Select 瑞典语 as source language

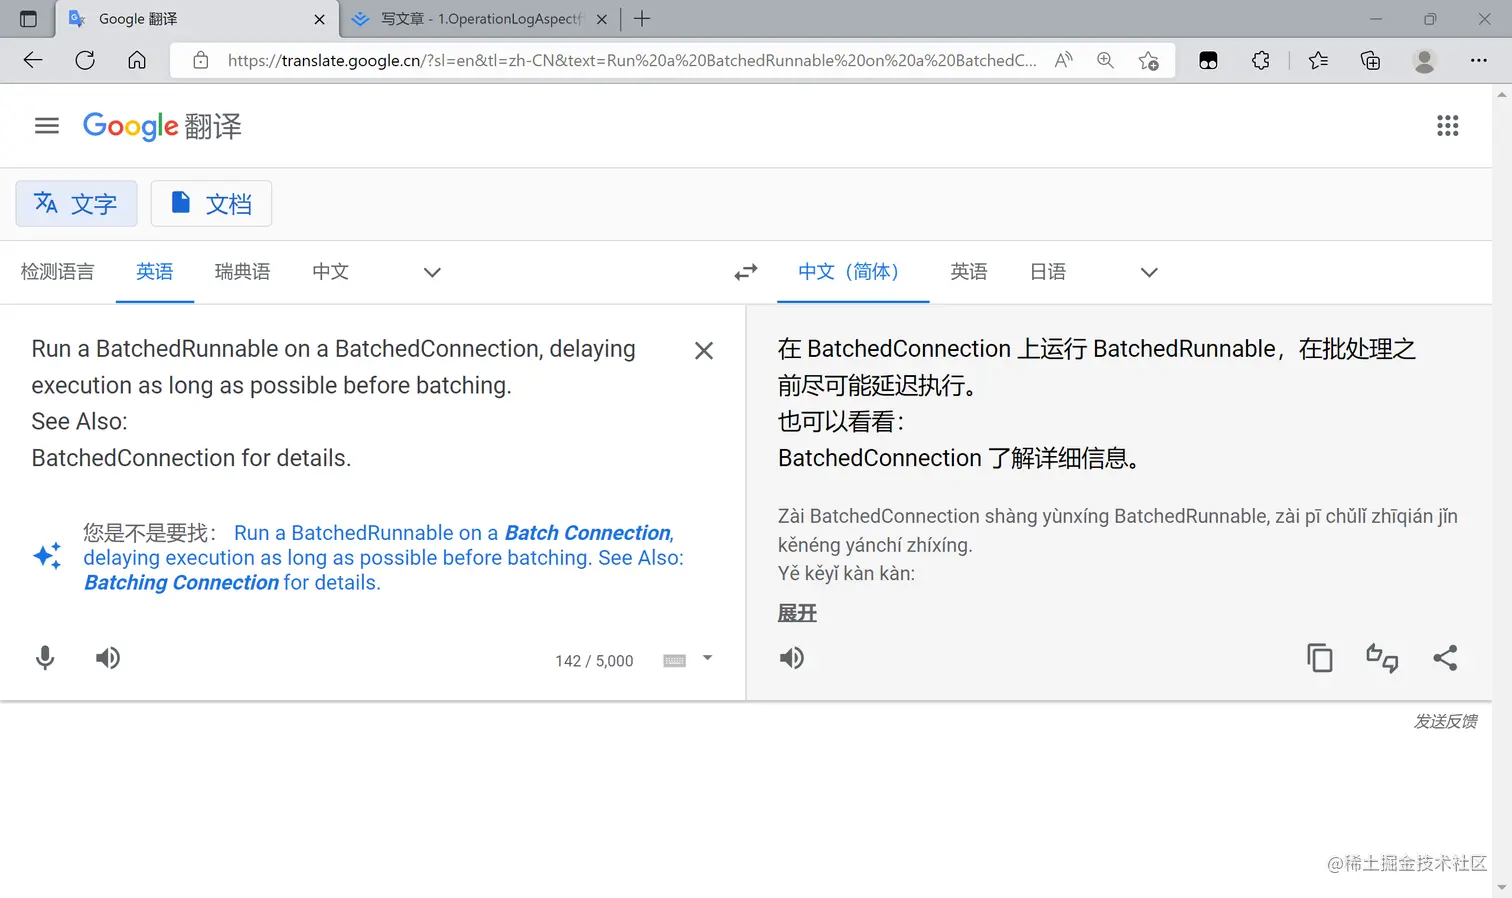[242, 272]
